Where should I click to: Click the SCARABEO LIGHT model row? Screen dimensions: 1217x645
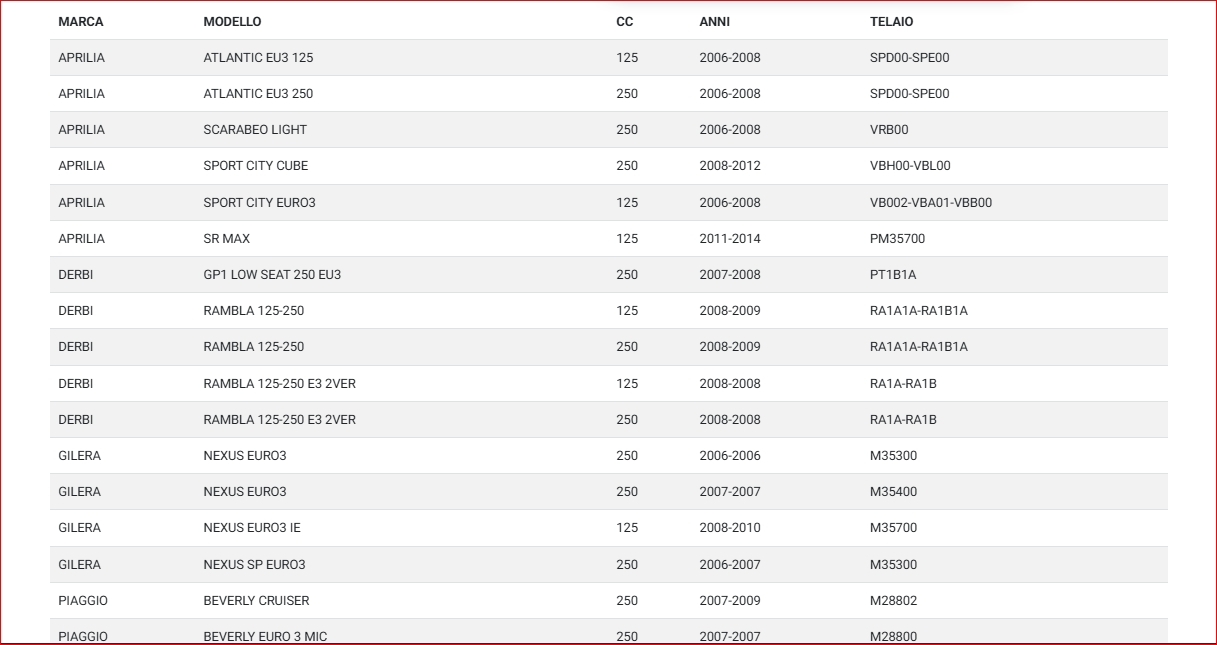pyautogui.click(x=255, y=130)
